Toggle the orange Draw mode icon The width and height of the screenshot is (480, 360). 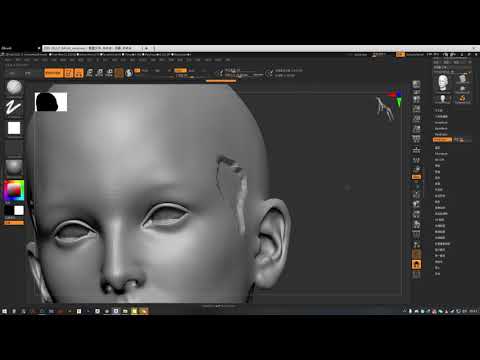79,73
